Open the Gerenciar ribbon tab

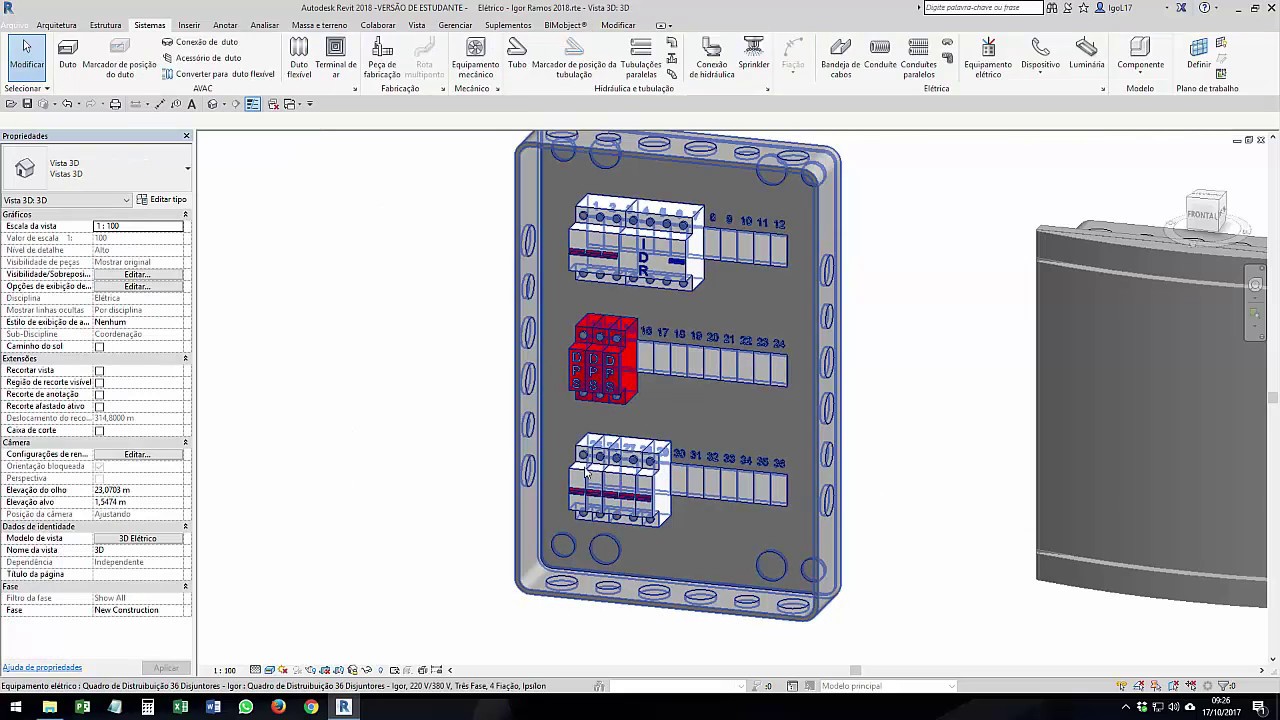pyautogui.click(x=455, y=25)
